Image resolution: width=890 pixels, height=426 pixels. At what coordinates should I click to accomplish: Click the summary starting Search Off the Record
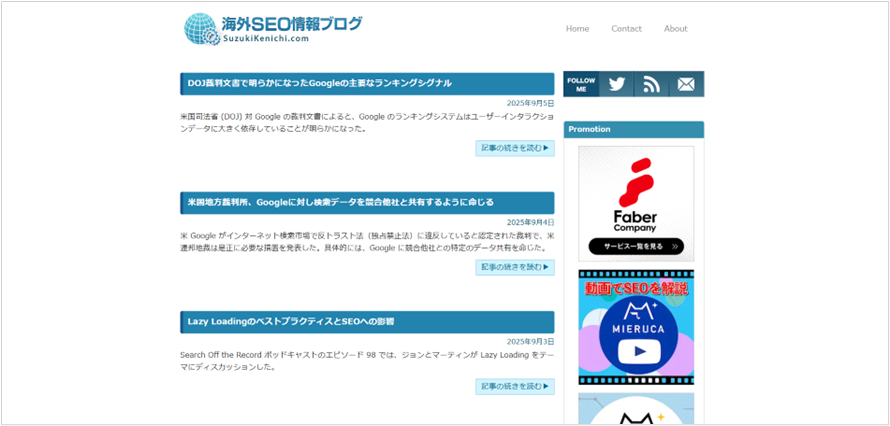click(x=367, y=361)
